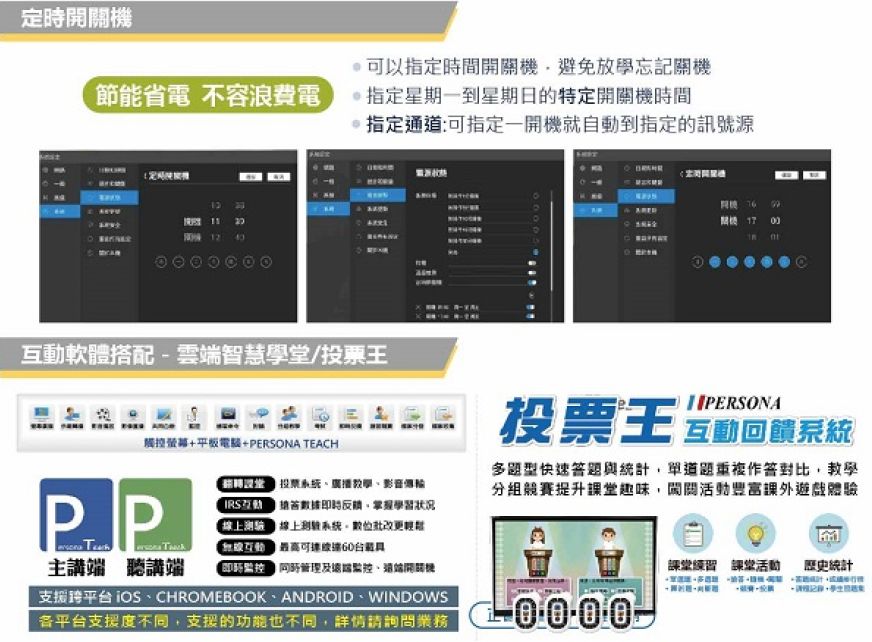Click hour value 11 in left timer screenshot
Image resolution: width=872 pixels, height=642 pixels.
tap(215, 221)
